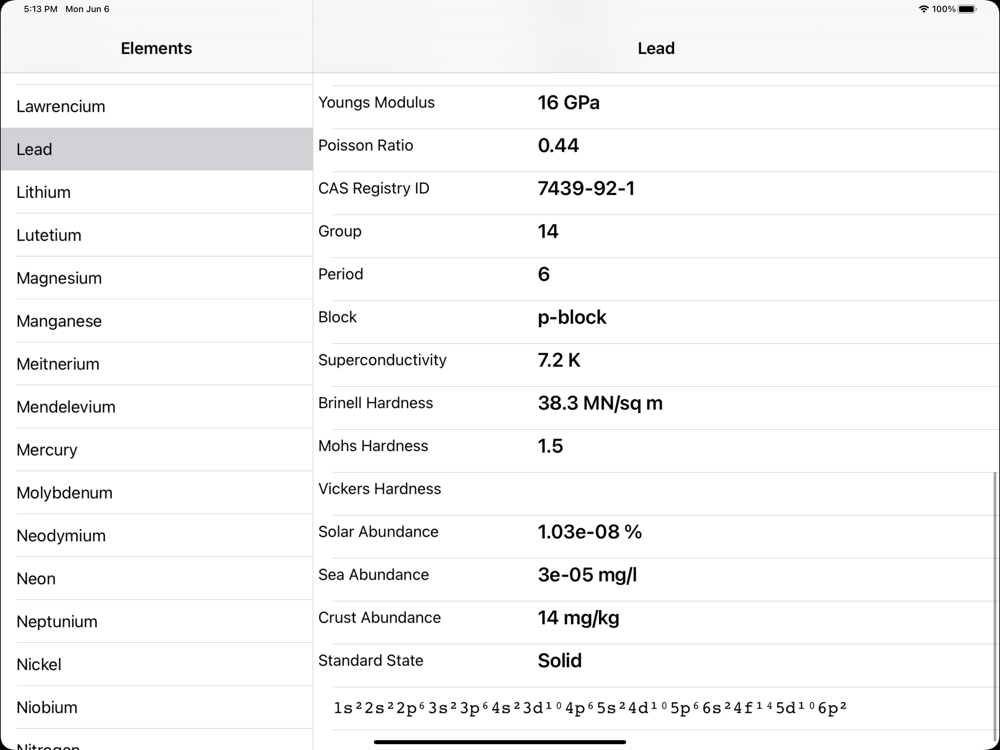Tap the Wi-Fi status icon
The height and width of the screenshot is (750, 1000).
(923, 9)
